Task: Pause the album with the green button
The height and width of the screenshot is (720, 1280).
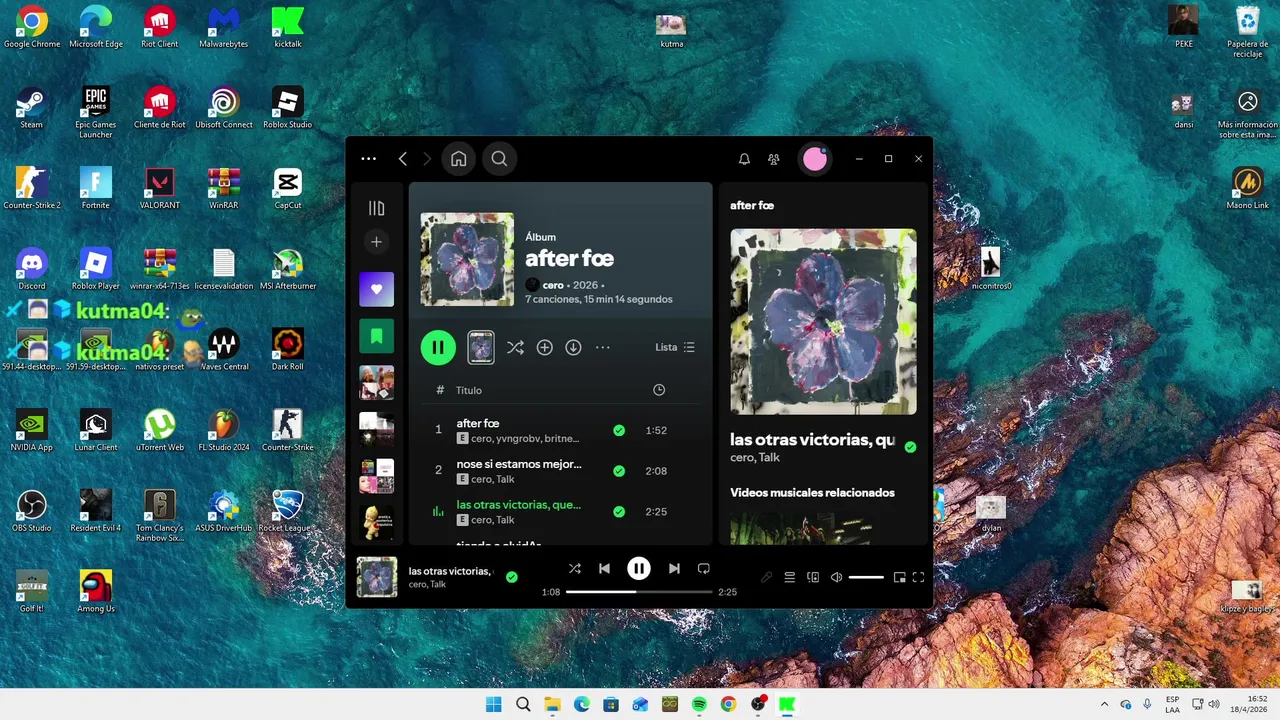Action: click(x=438, y=347)
